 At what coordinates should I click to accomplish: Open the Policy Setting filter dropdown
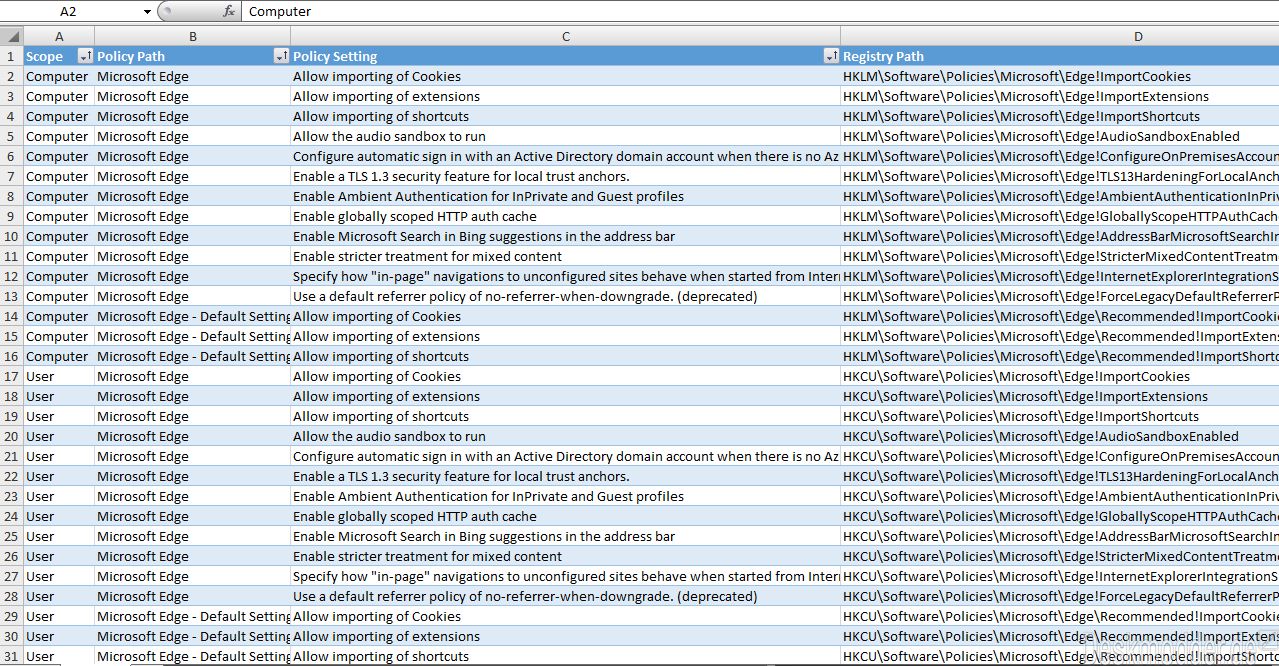(x=831, y=57)
